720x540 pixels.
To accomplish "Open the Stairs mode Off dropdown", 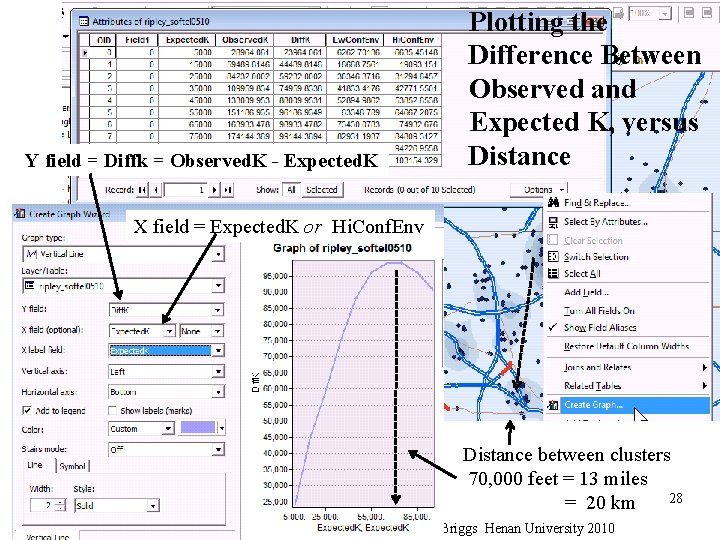I will click(x=219, y=449).
